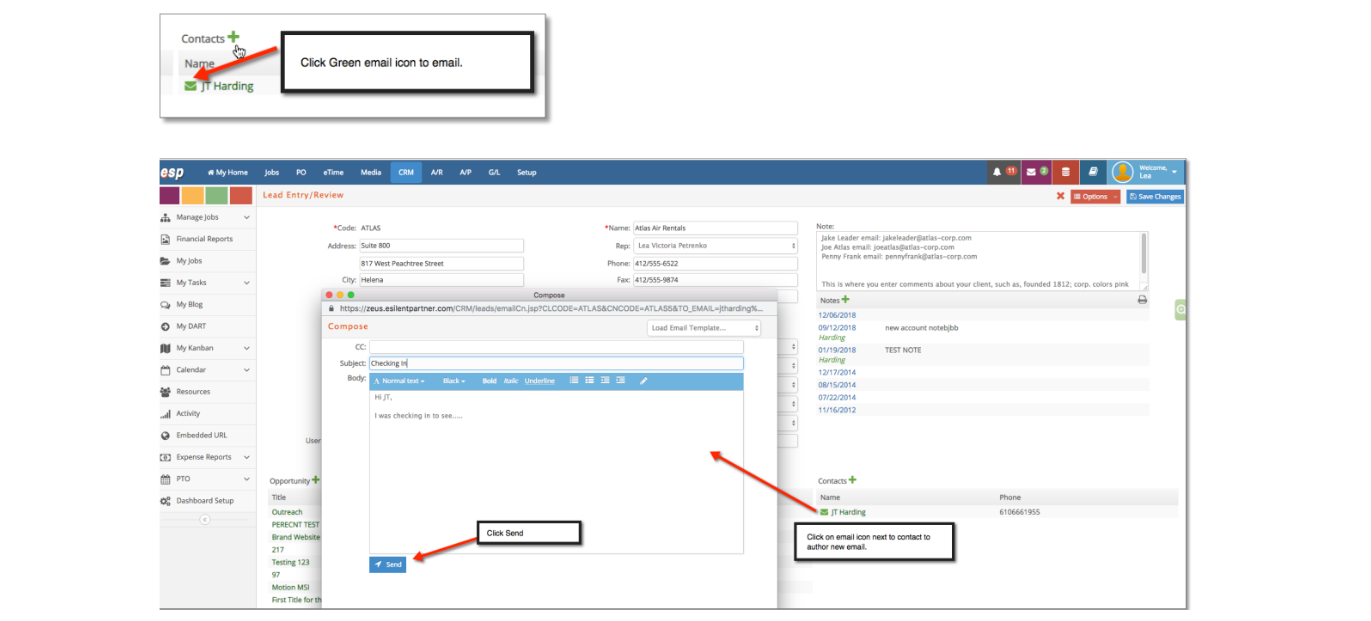Open the Outreach opportunity
Image resolution: width=1371 pixels, height=621 pixels.
click(x=287, y=512)
